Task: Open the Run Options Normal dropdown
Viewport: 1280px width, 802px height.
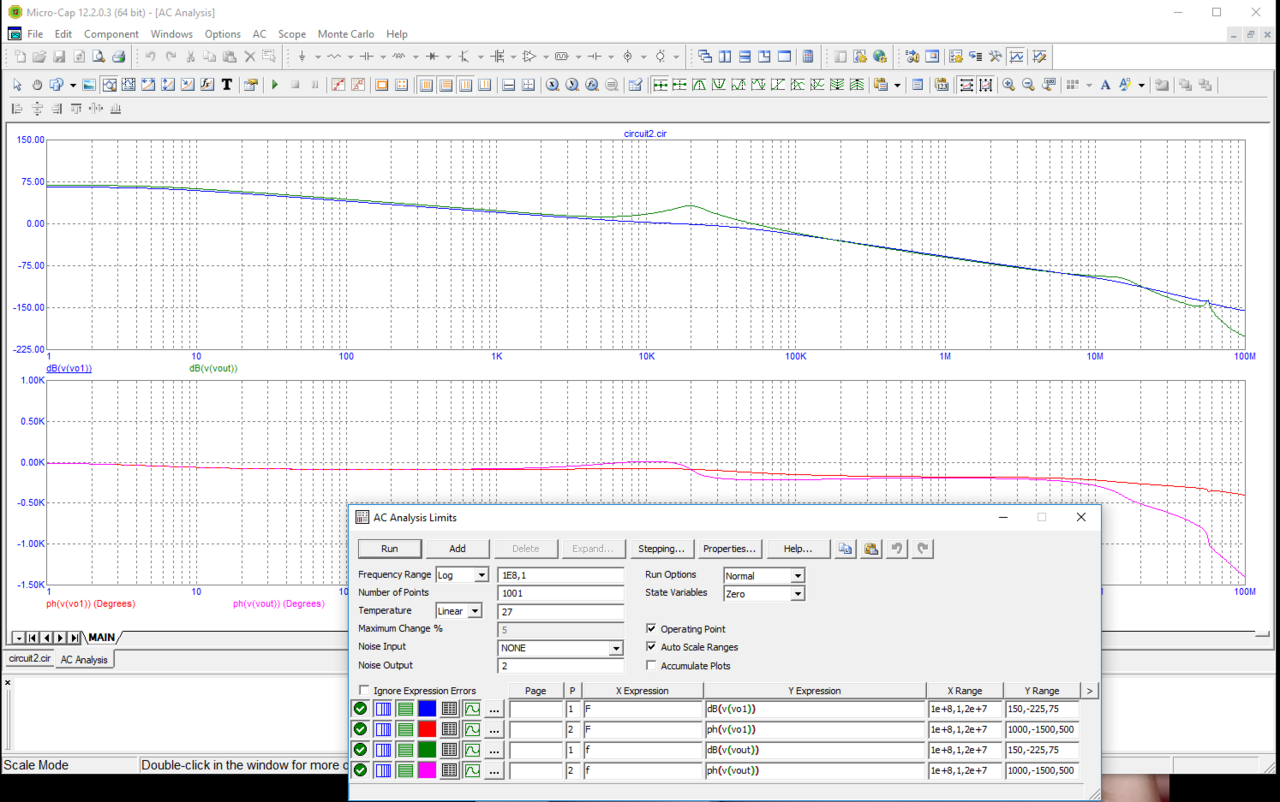Action: 797,576
